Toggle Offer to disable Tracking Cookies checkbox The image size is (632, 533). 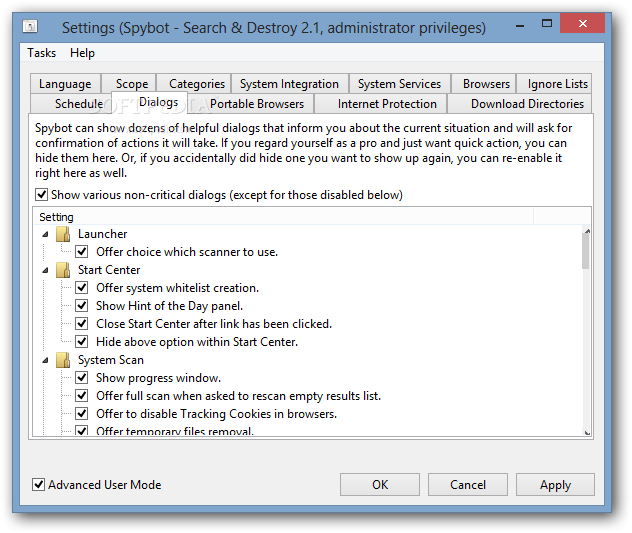point(82,413)
